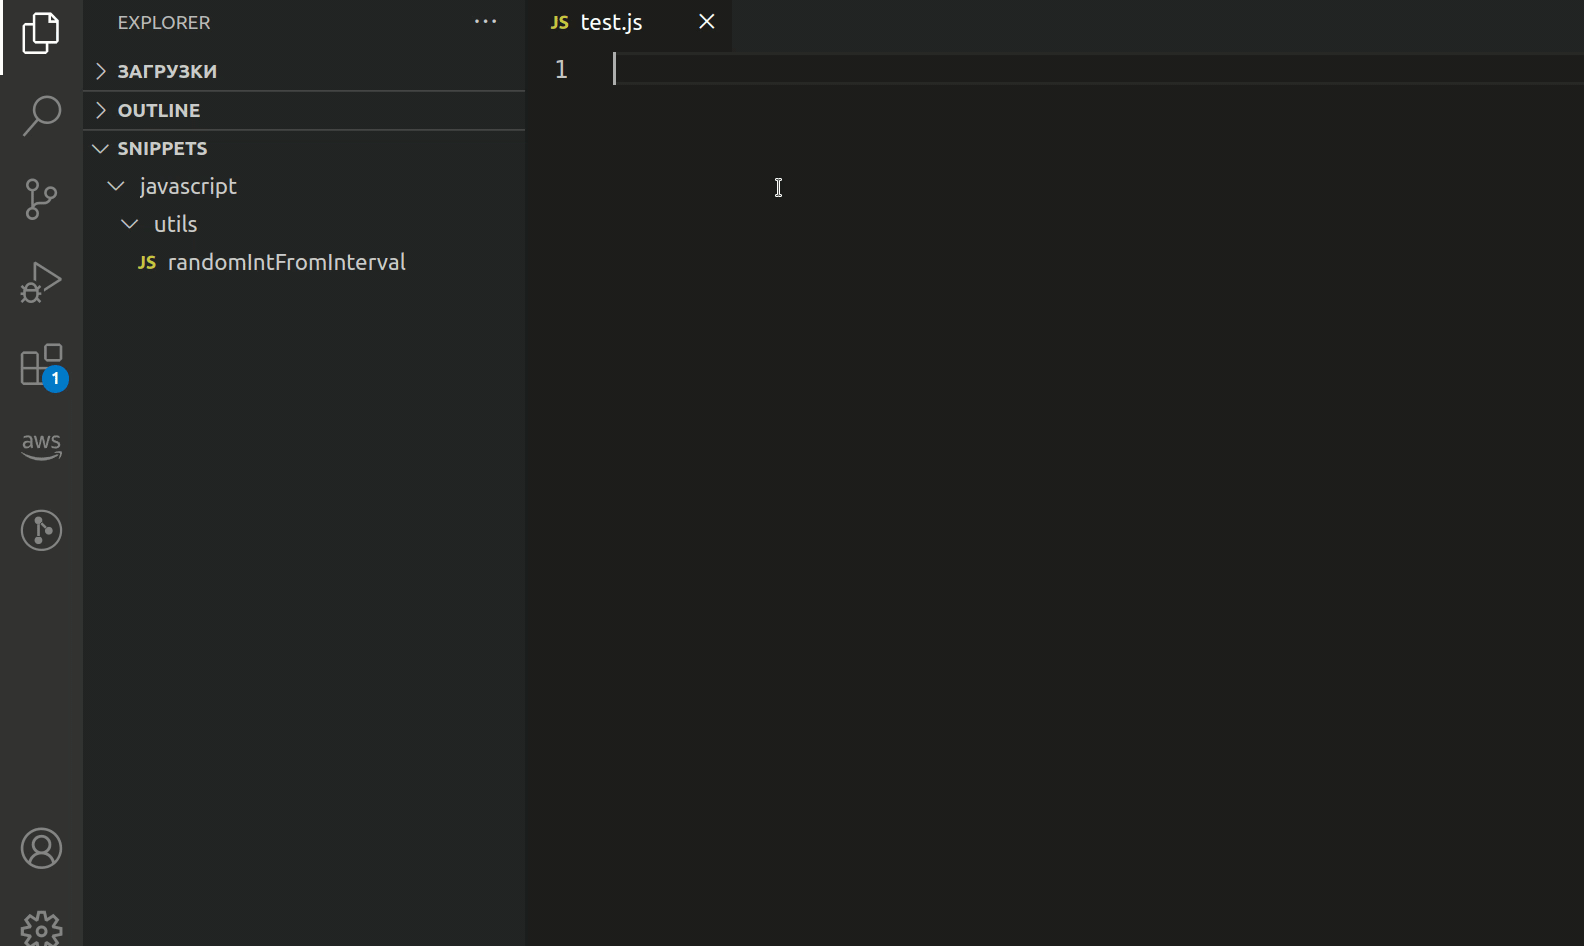Expand the OUTLINE section
1584x946 pixels.
click(x=159, y=110)
